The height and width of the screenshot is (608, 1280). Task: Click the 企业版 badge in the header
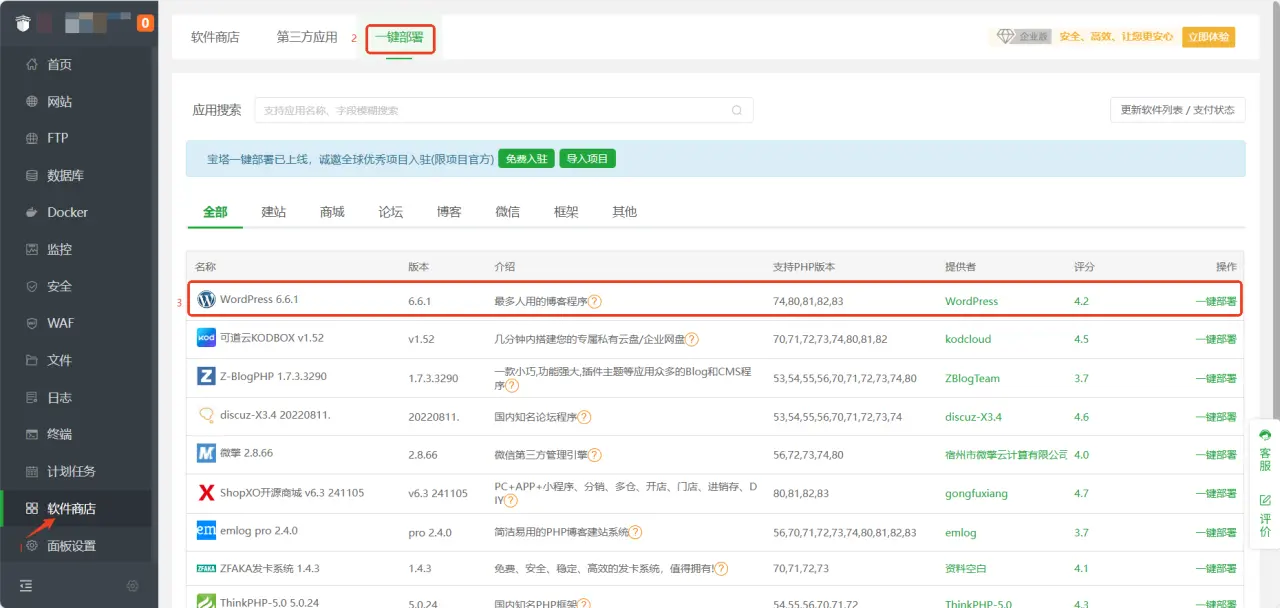pyautogui.click(x=1022, y=37)
